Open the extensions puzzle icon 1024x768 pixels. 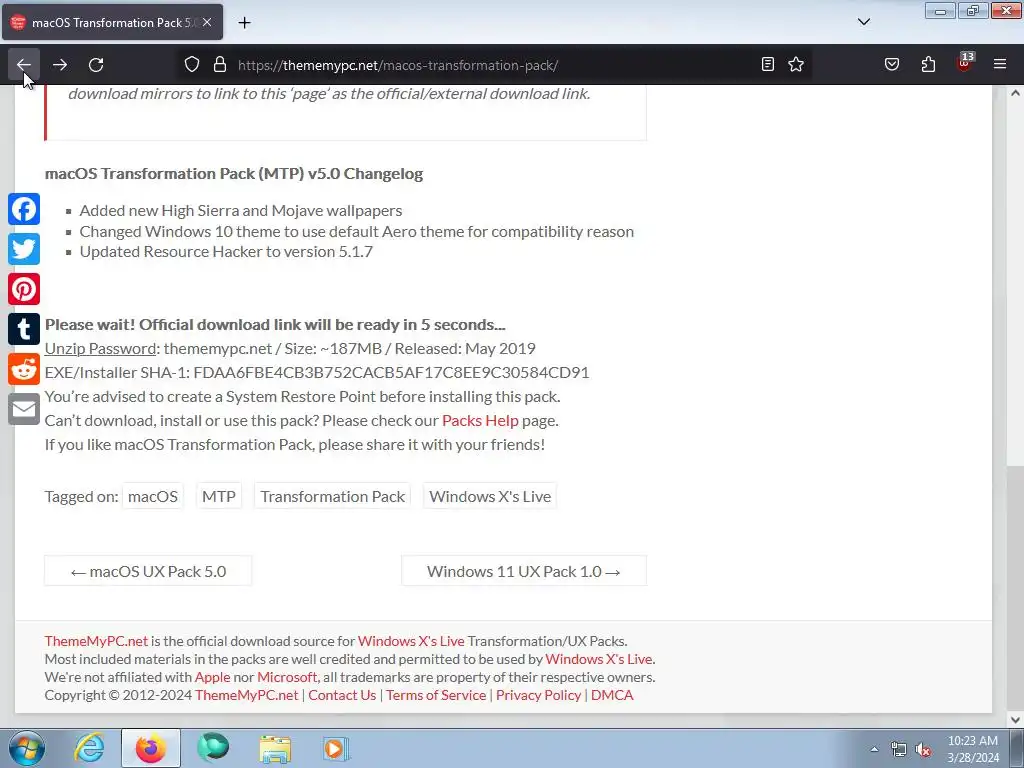tap(928, 65)
